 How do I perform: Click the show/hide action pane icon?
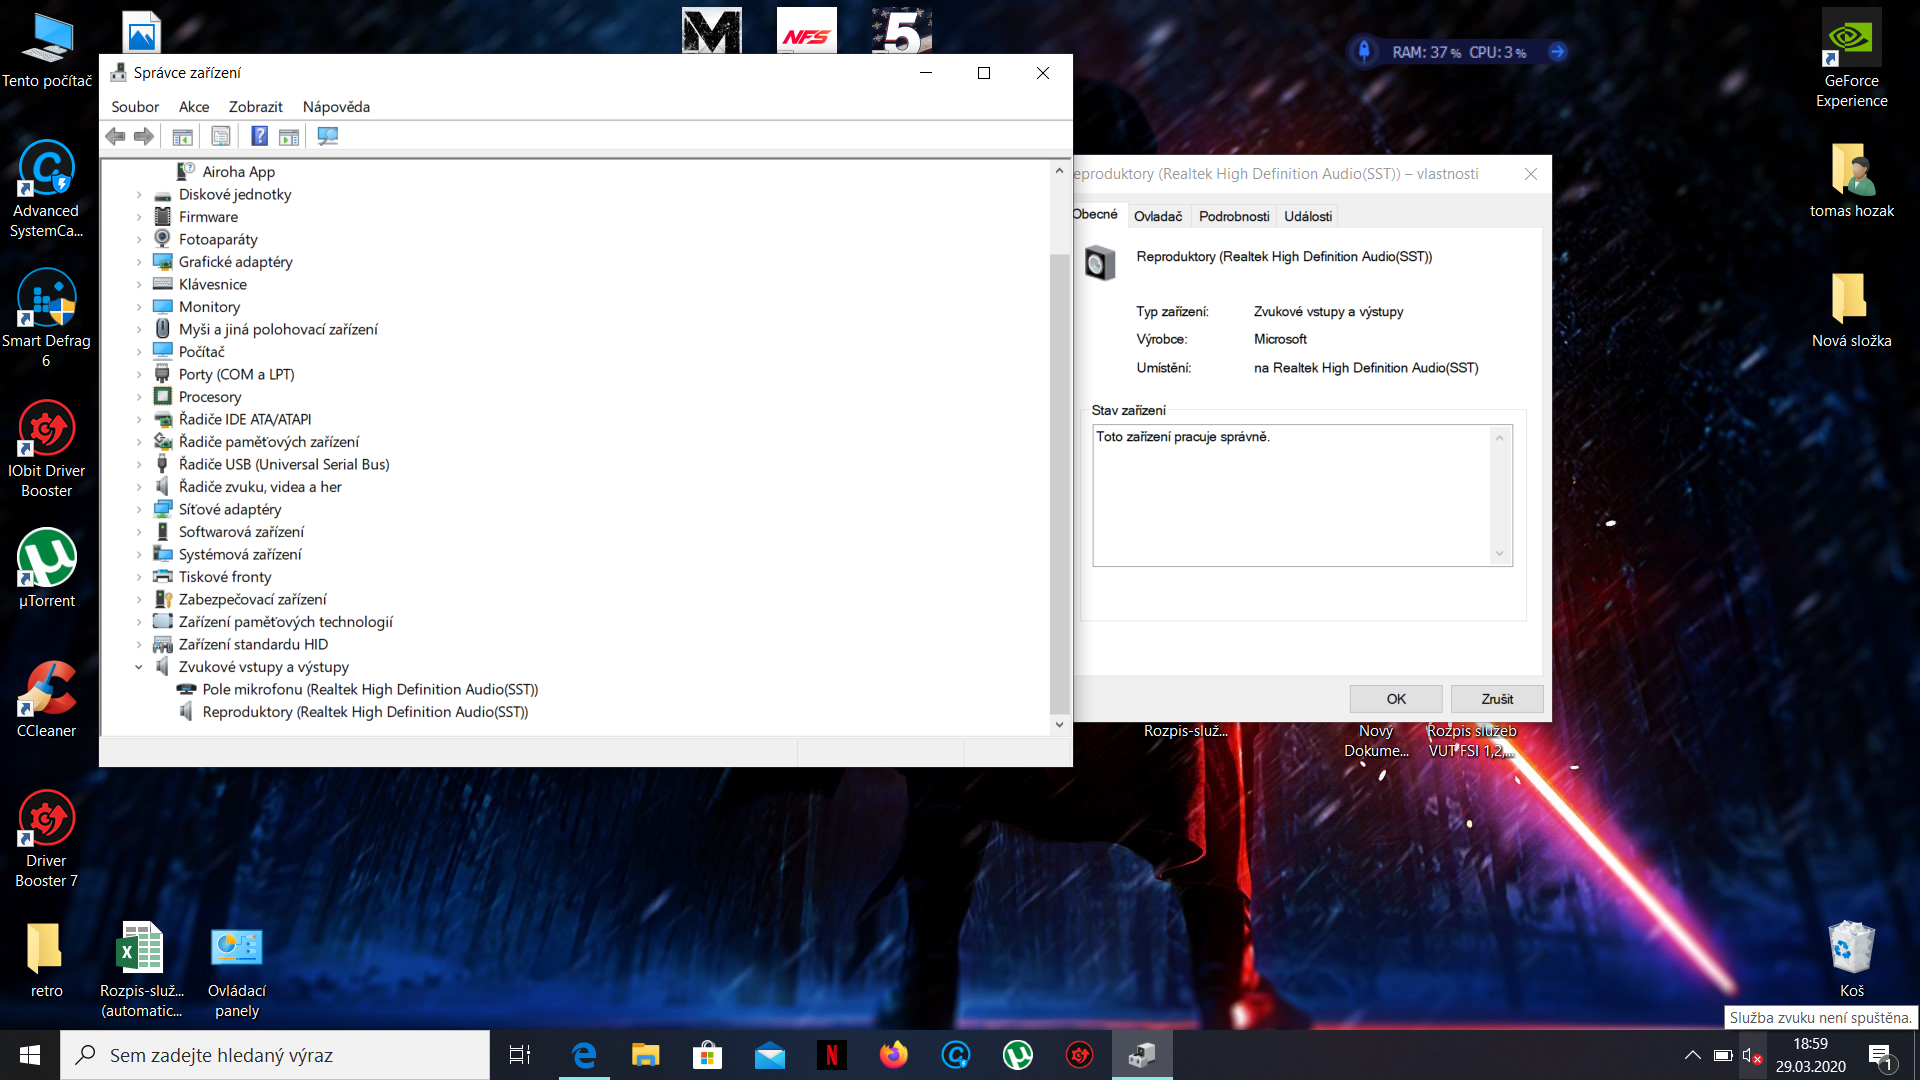click(x=289, y=136)
